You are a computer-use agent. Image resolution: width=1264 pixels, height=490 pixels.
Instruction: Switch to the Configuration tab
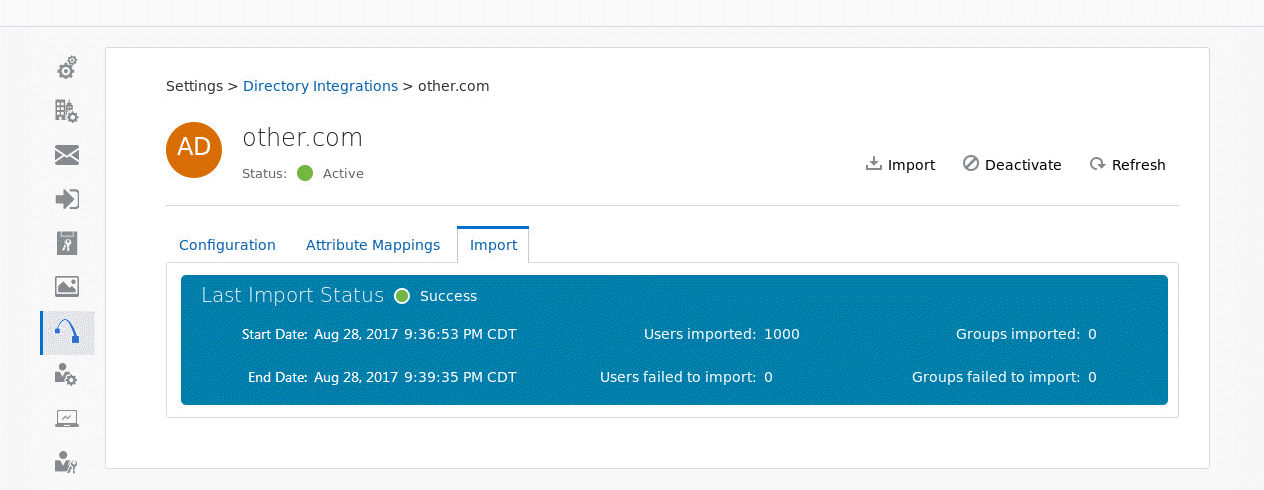(x=227, y=245)
